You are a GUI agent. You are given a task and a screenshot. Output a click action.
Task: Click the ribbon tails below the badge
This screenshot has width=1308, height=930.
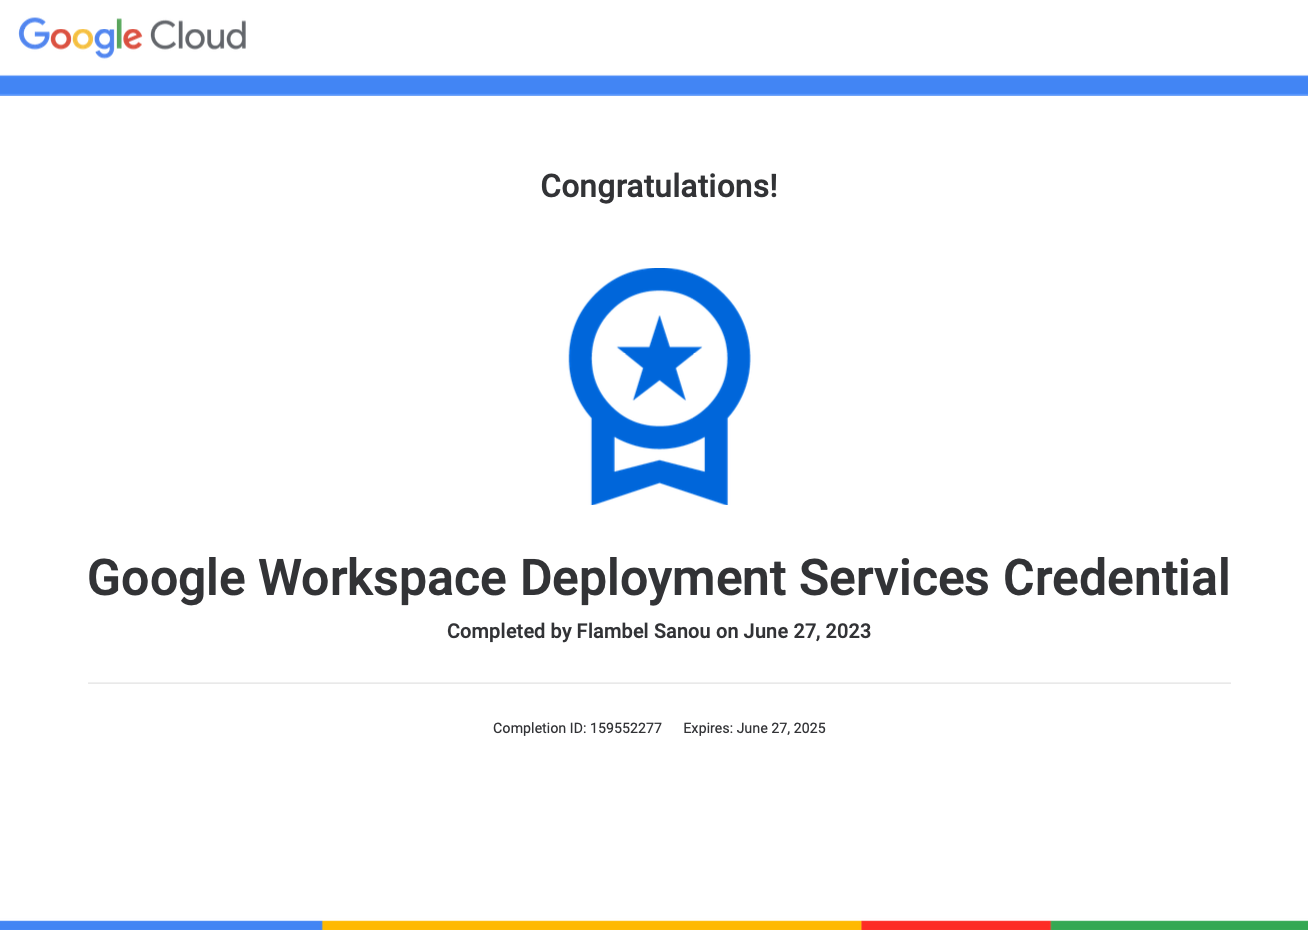(x=659, y=475)
